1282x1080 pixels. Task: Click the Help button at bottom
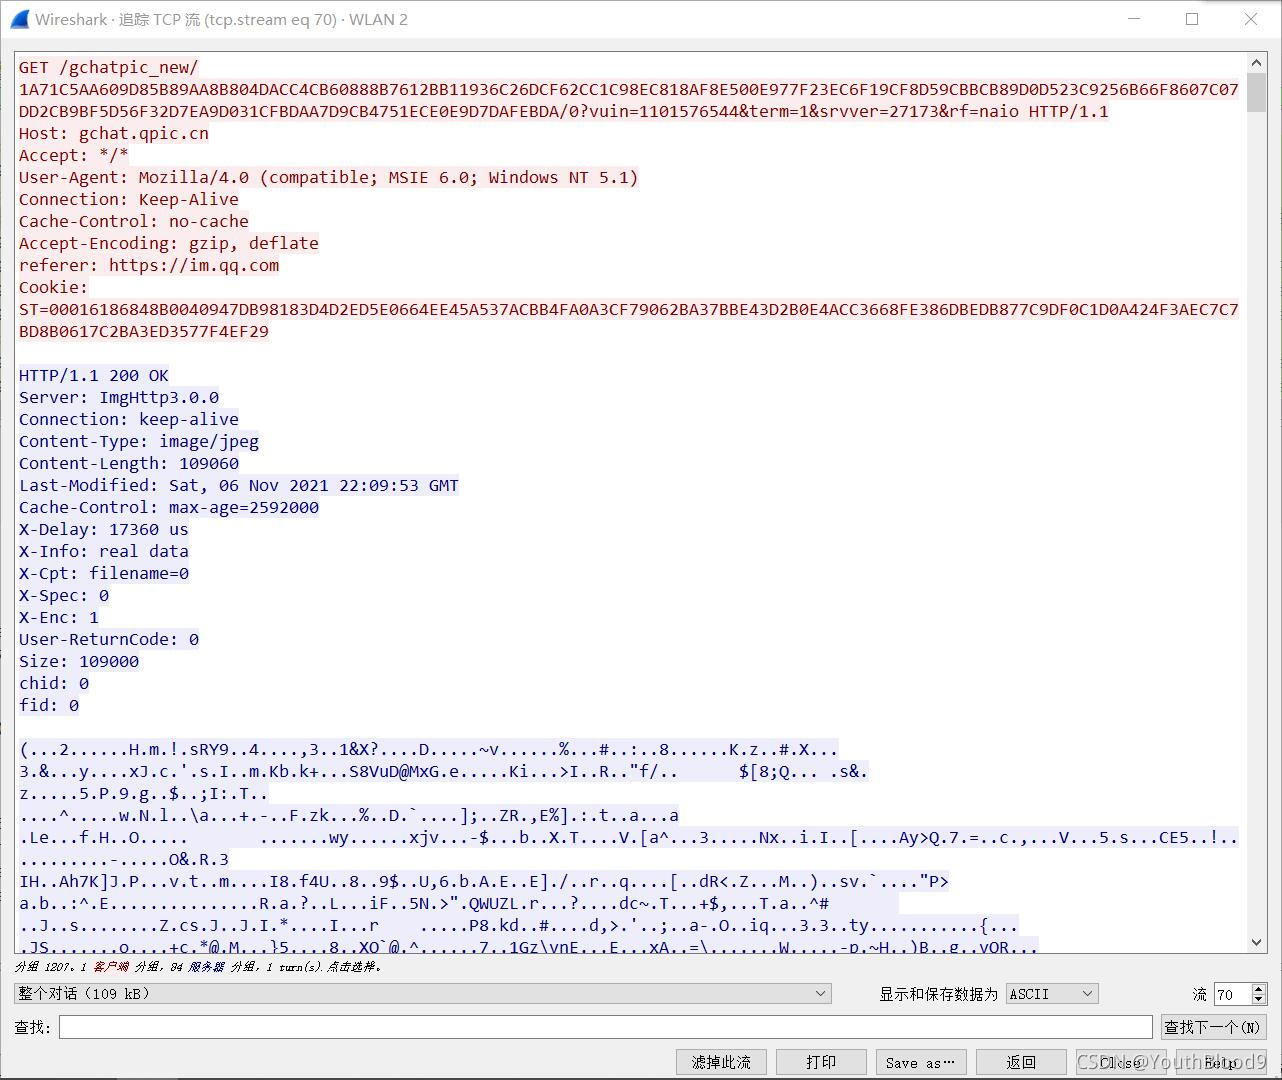pyautogui.click(x=1221, y=1062)
